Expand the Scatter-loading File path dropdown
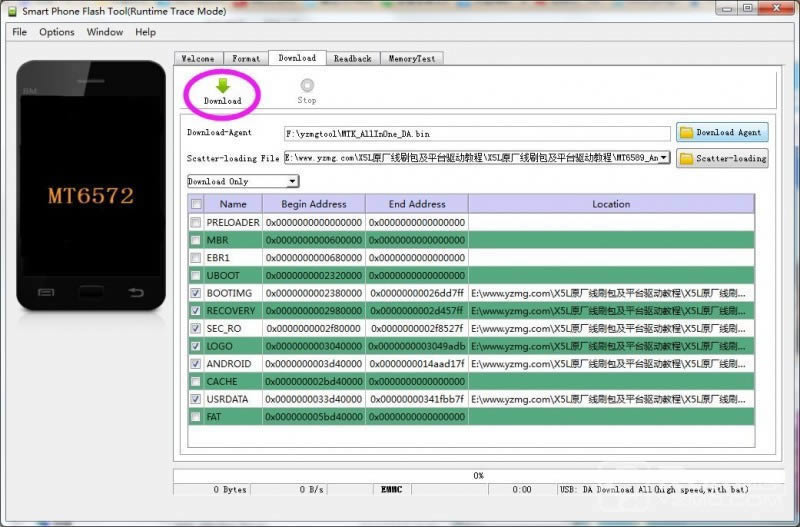Viewport: 800px width, 527px height. 665,158
